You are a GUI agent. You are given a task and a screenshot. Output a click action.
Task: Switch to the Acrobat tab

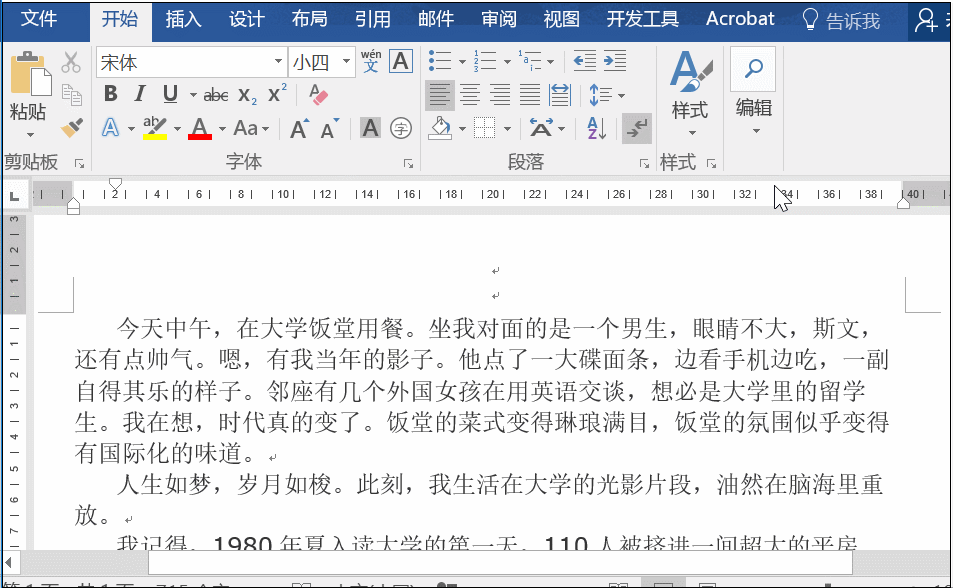coord(740,19)
